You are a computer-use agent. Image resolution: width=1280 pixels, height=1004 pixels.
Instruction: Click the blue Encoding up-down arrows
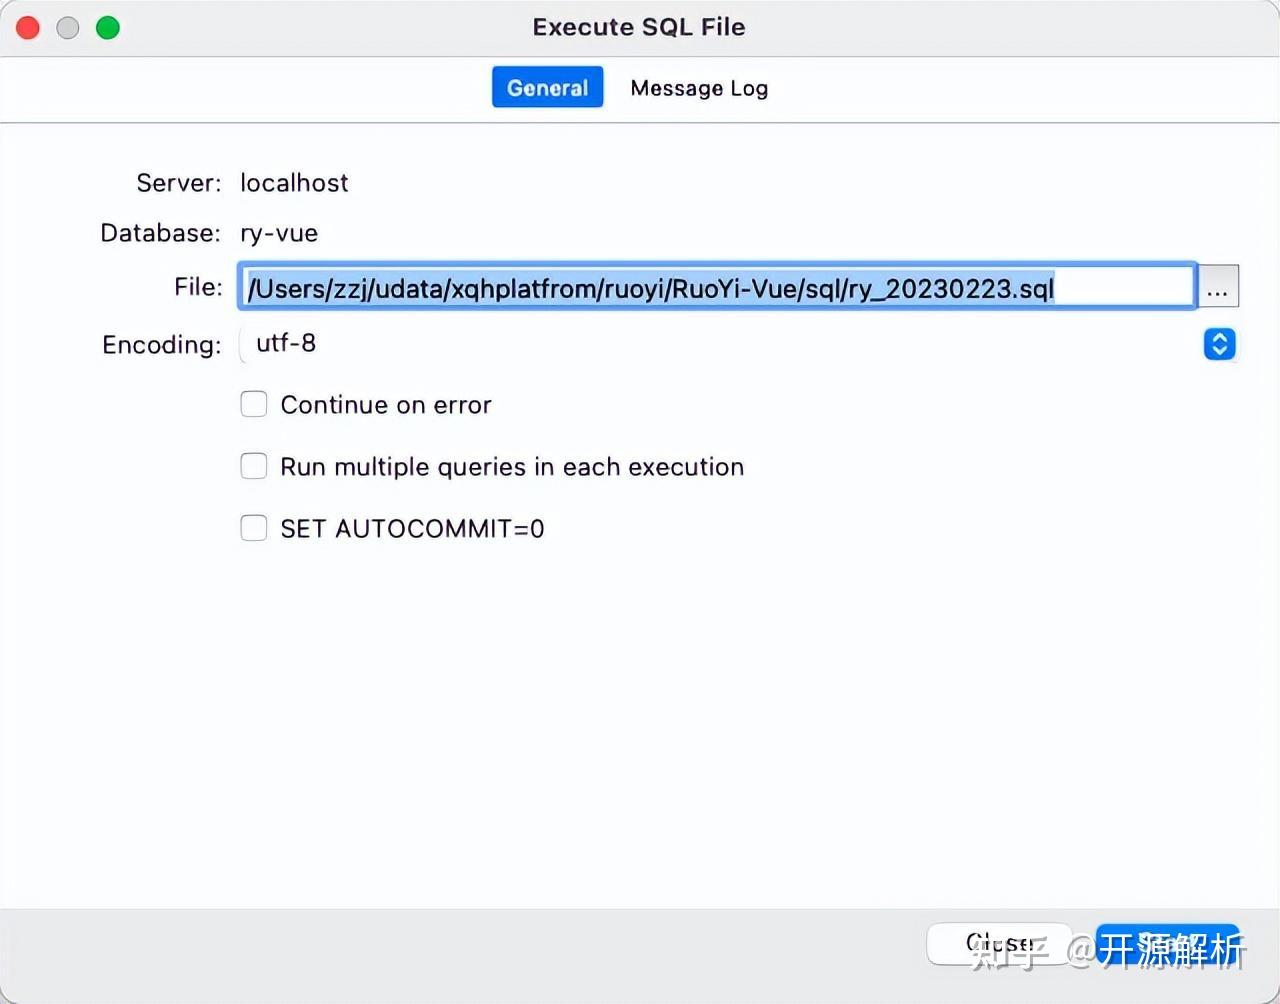1219,344
